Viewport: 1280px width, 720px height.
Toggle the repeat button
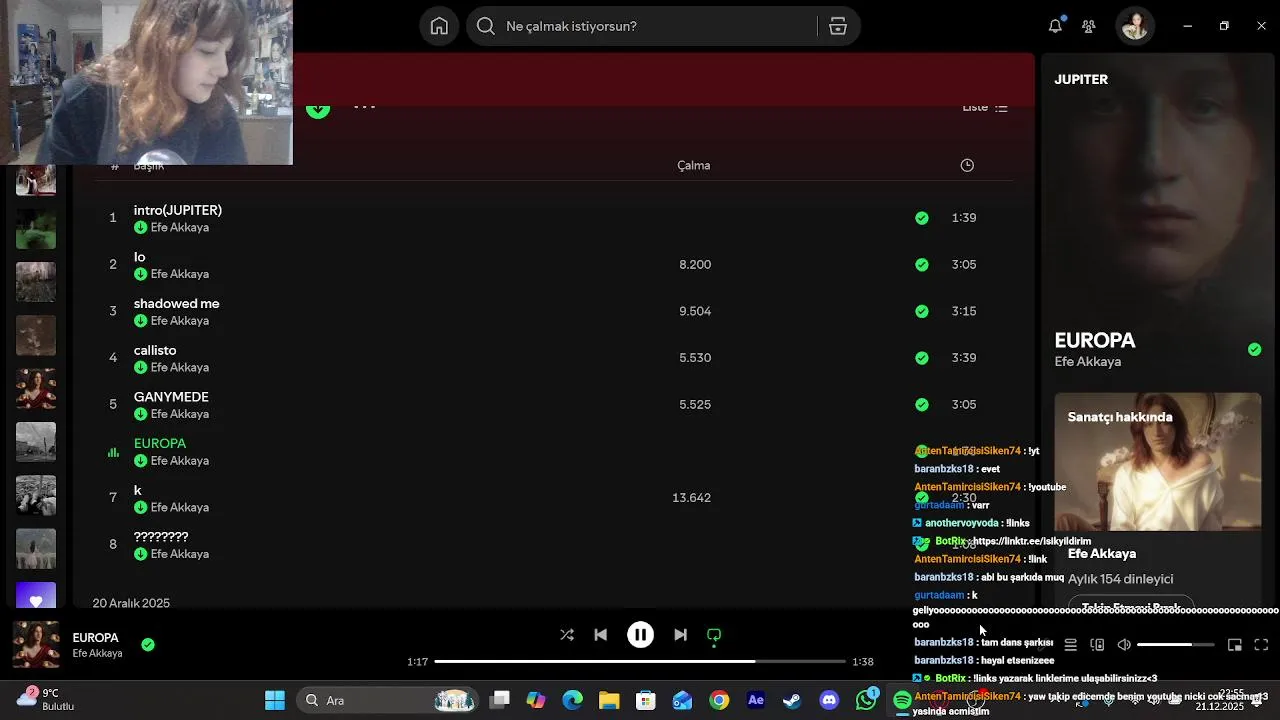coord(714,635)
